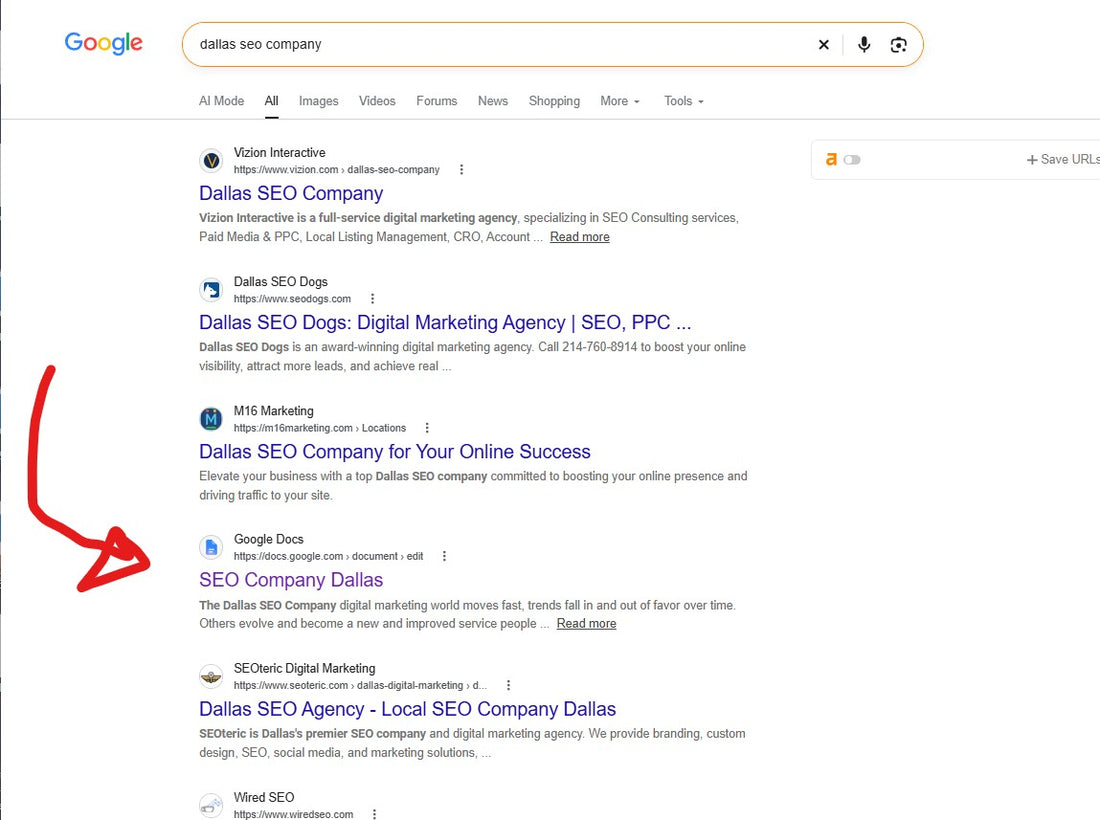This screenshot has width=1100, height=820.
Task: Open the three-dot menu for the Google Docs result
Action: click(x=444, y=556)
